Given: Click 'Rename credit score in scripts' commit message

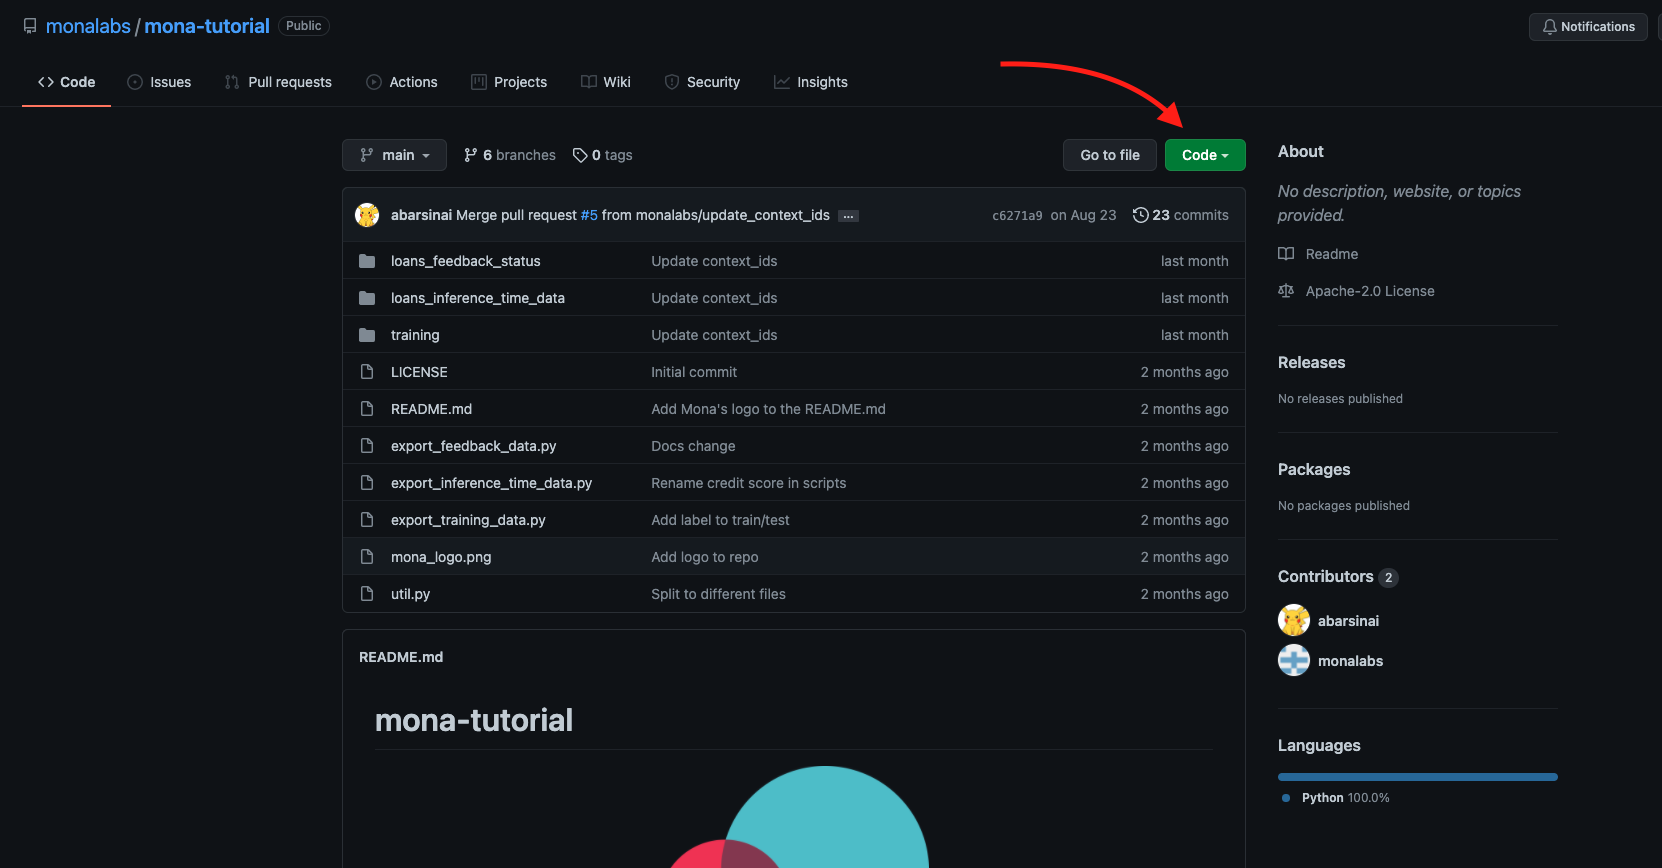Looking at the screenshot, I should pos(748,483).
